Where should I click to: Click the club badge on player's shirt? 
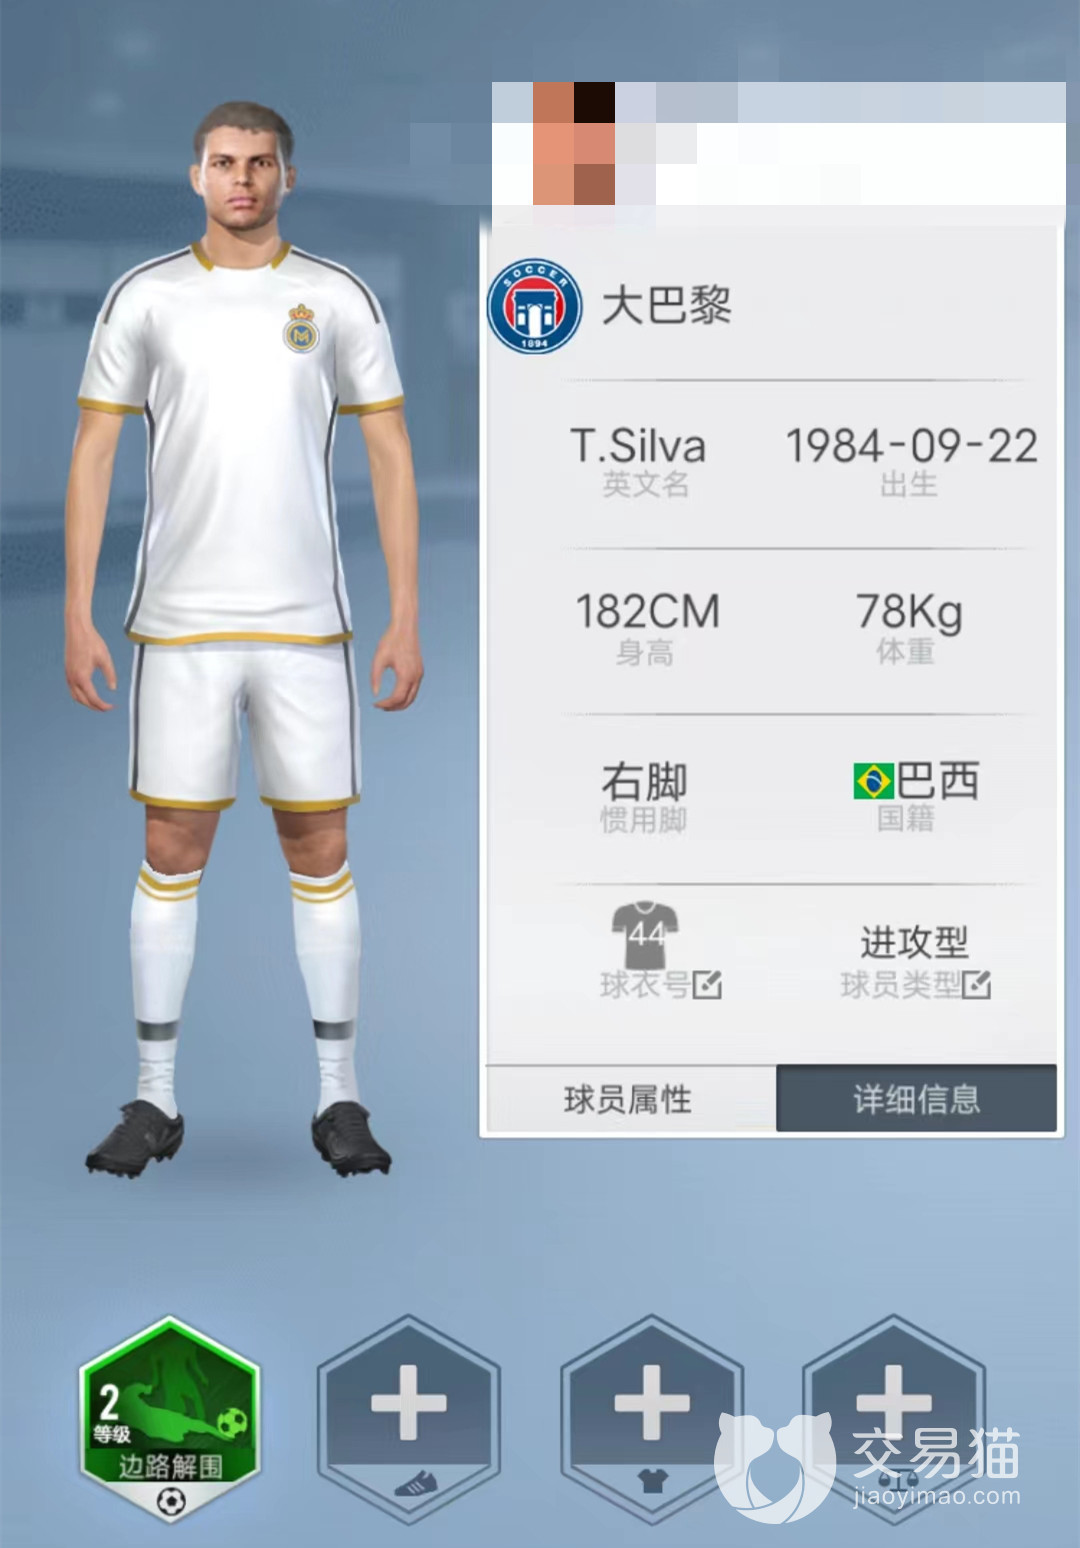pyautogui.click(x=301, y=329)
